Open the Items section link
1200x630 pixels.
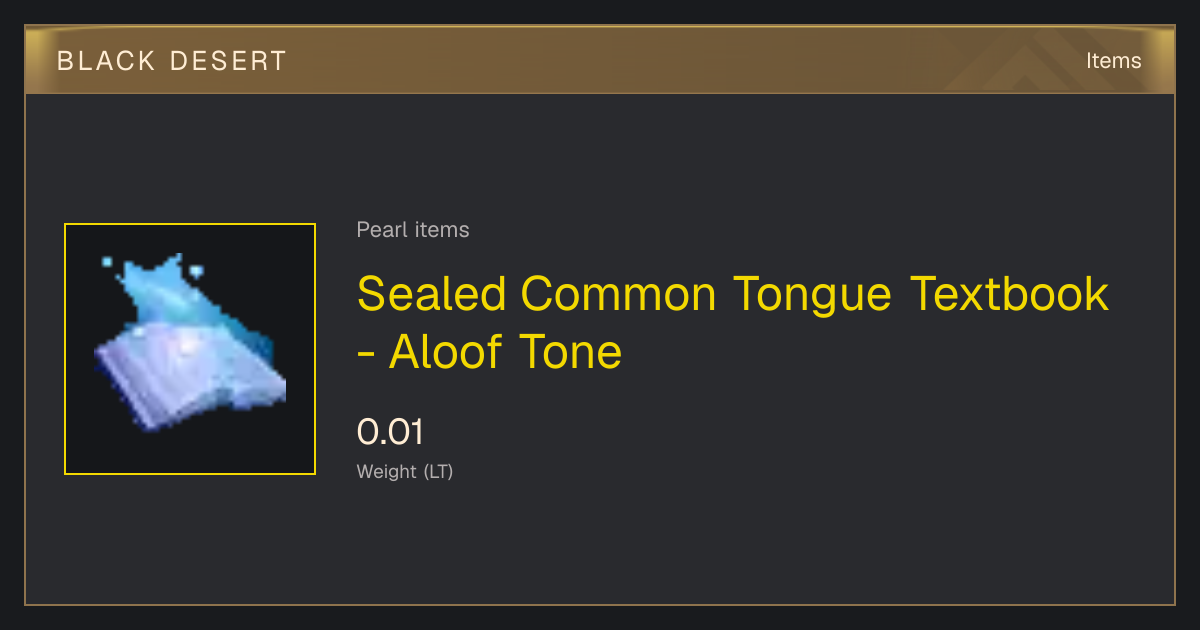1113,61
